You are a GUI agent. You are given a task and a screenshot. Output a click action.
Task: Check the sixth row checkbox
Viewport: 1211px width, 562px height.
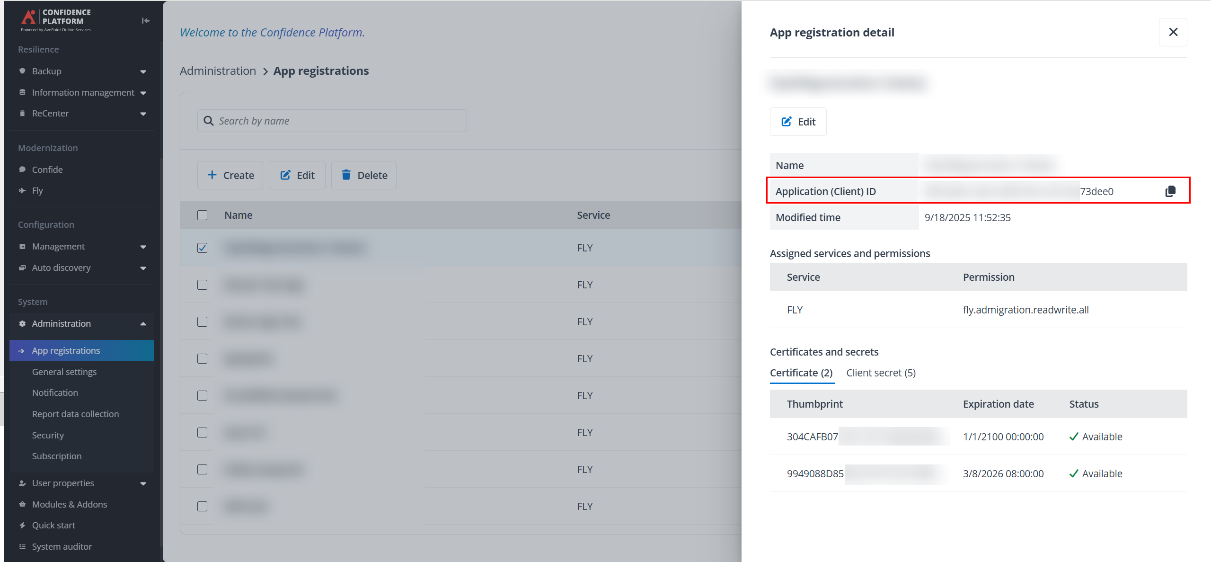(x=203, y=433)
